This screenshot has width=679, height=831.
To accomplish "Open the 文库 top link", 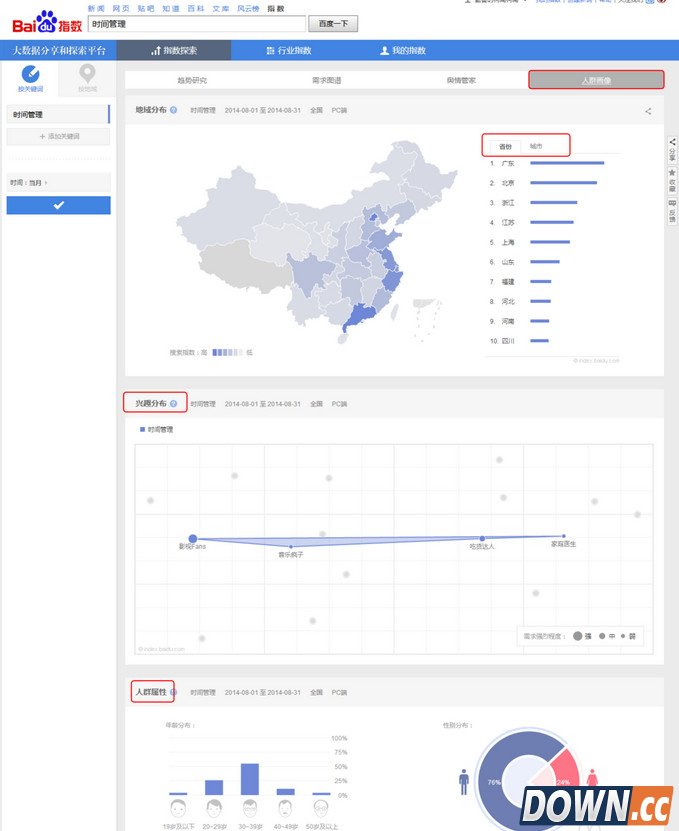I will tap(221, 8).
